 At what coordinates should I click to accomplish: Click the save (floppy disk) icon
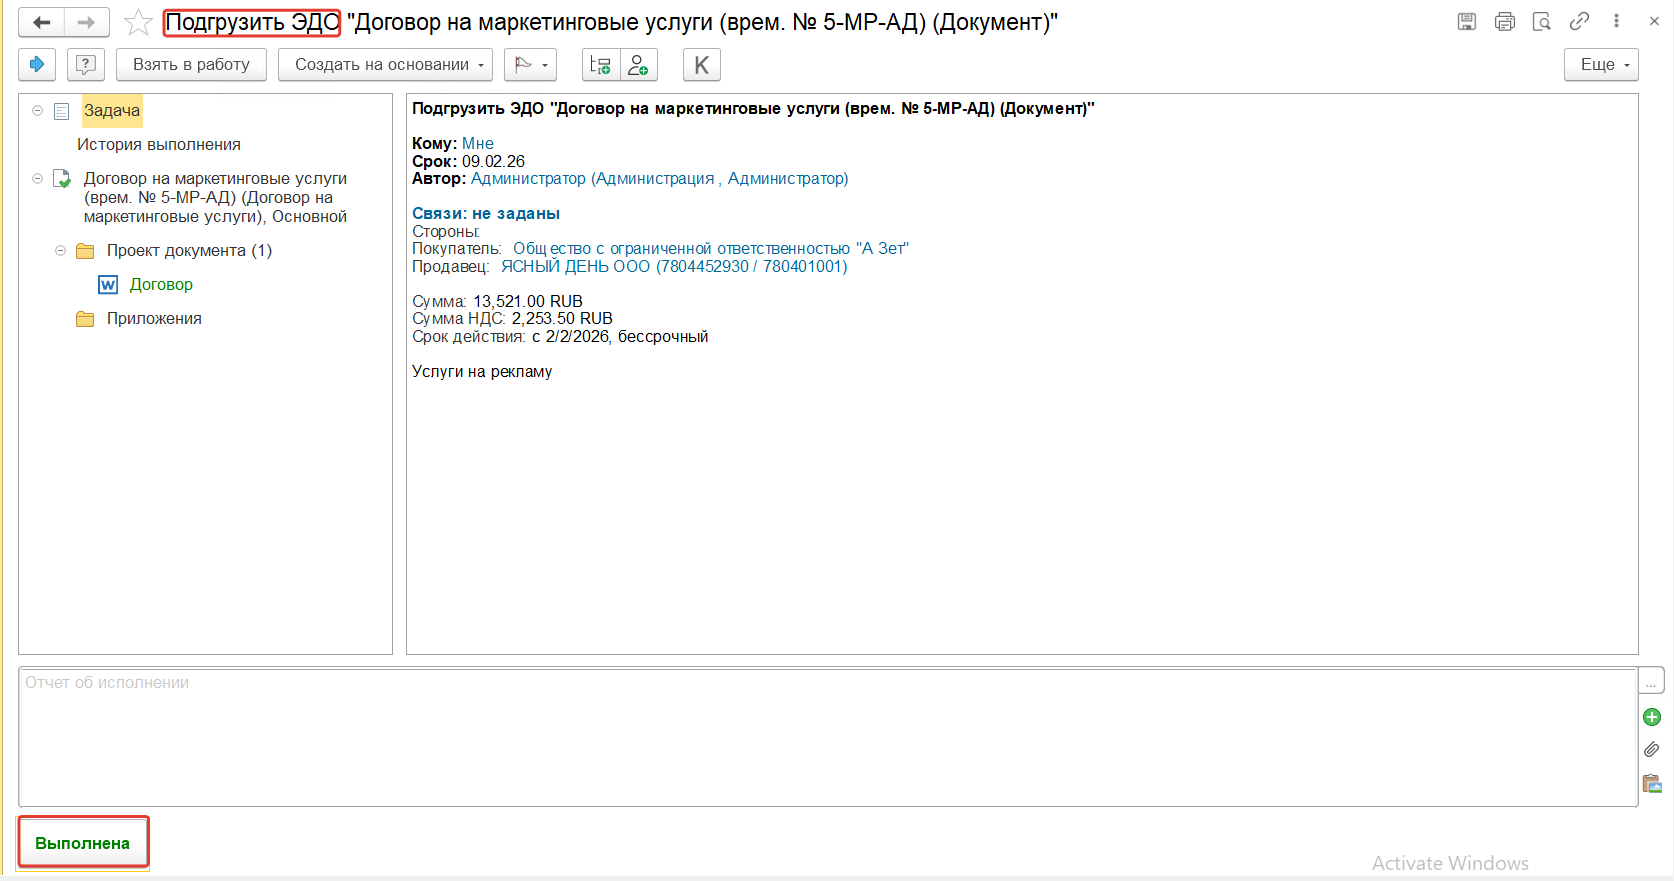click(1466, 21)
